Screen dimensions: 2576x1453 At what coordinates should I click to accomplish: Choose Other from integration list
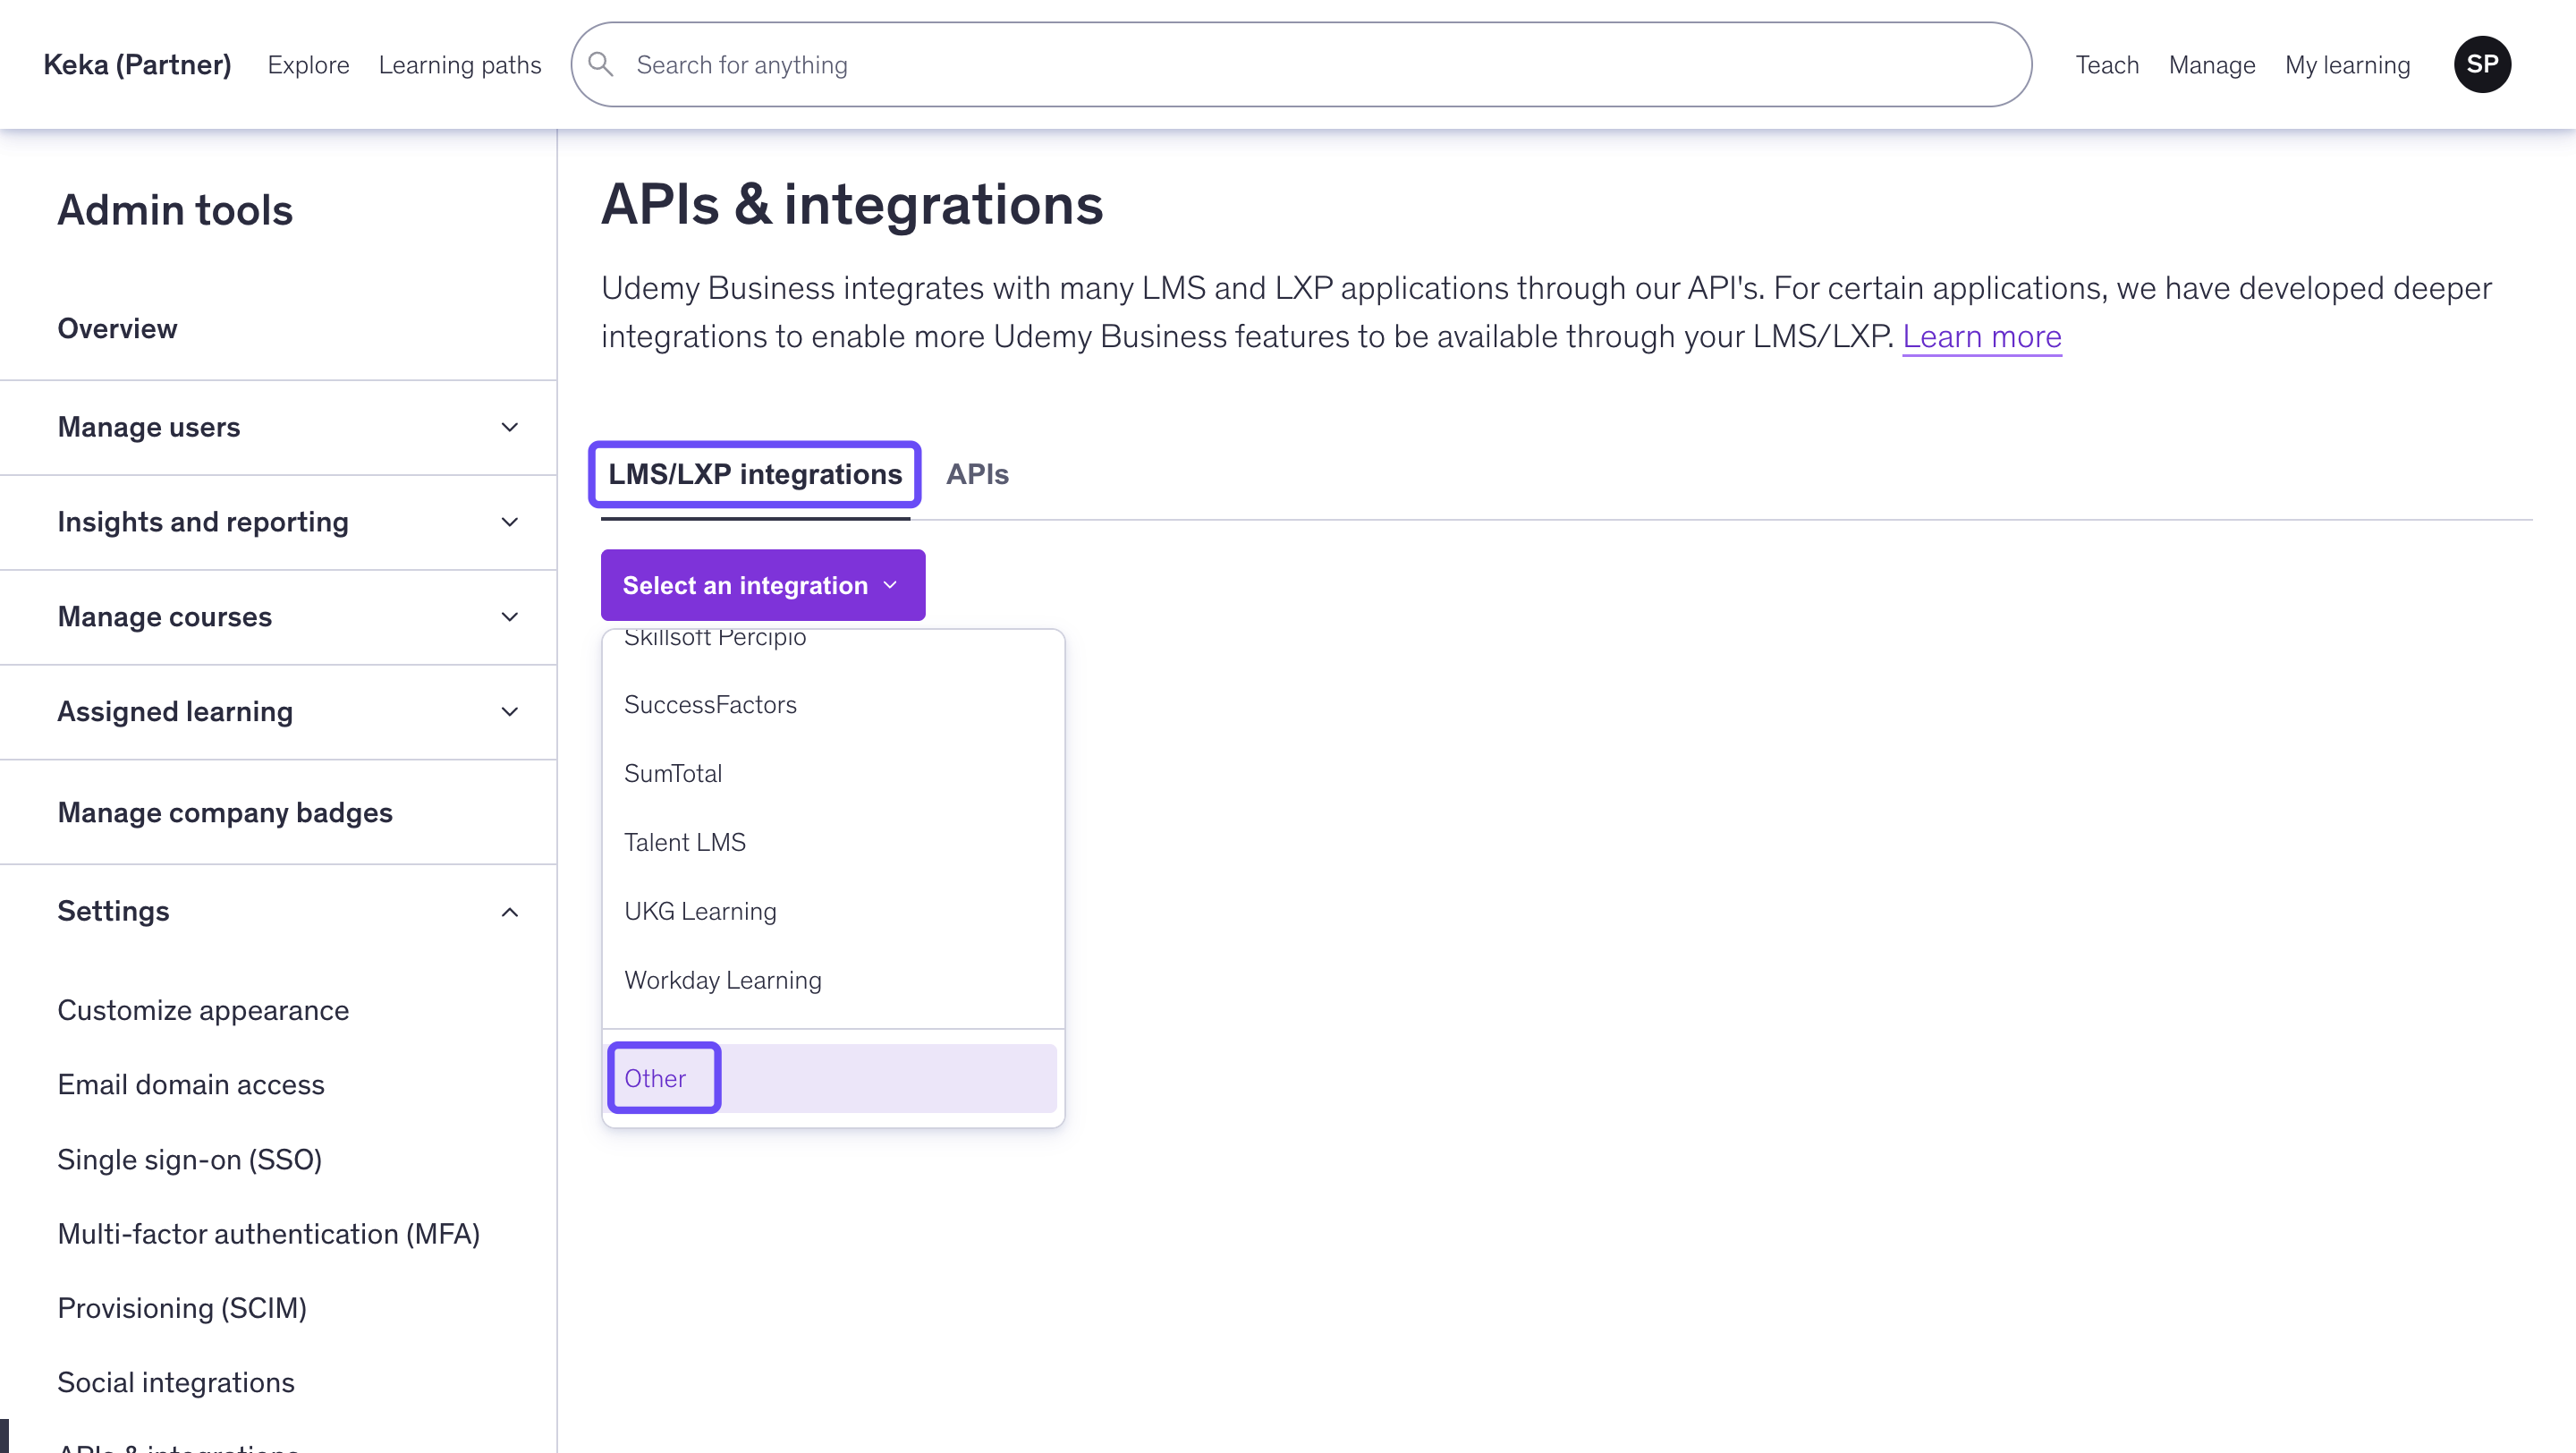click(x=656, y=1078)
